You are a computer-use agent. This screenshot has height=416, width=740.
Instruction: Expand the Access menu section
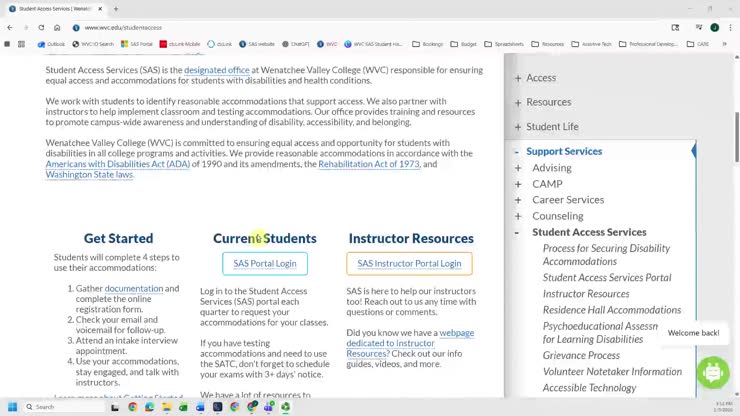pos(518,78)
